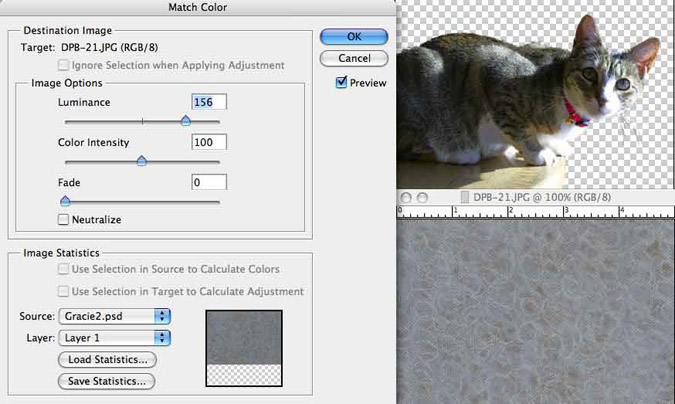This screenshot has height=404, width=675.
Task: Click the second round DPB-21.JPG window button
Action: (422, 197)
